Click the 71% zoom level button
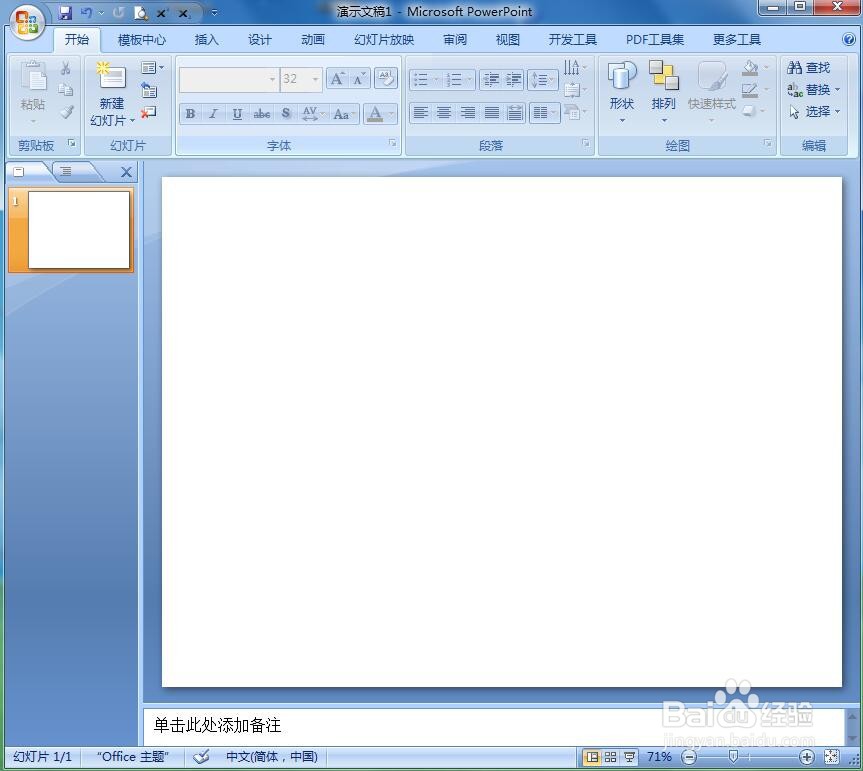 [x=659, y=757]
